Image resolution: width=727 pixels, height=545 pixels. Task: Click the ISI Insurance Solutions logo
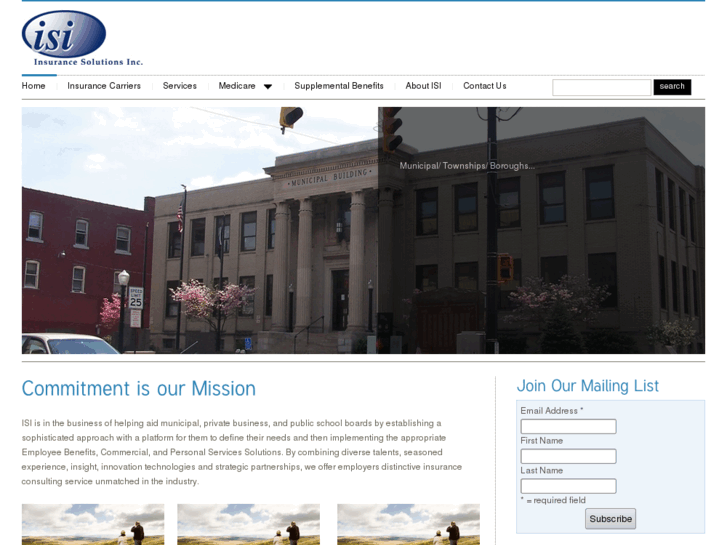(x=82, y=38)
